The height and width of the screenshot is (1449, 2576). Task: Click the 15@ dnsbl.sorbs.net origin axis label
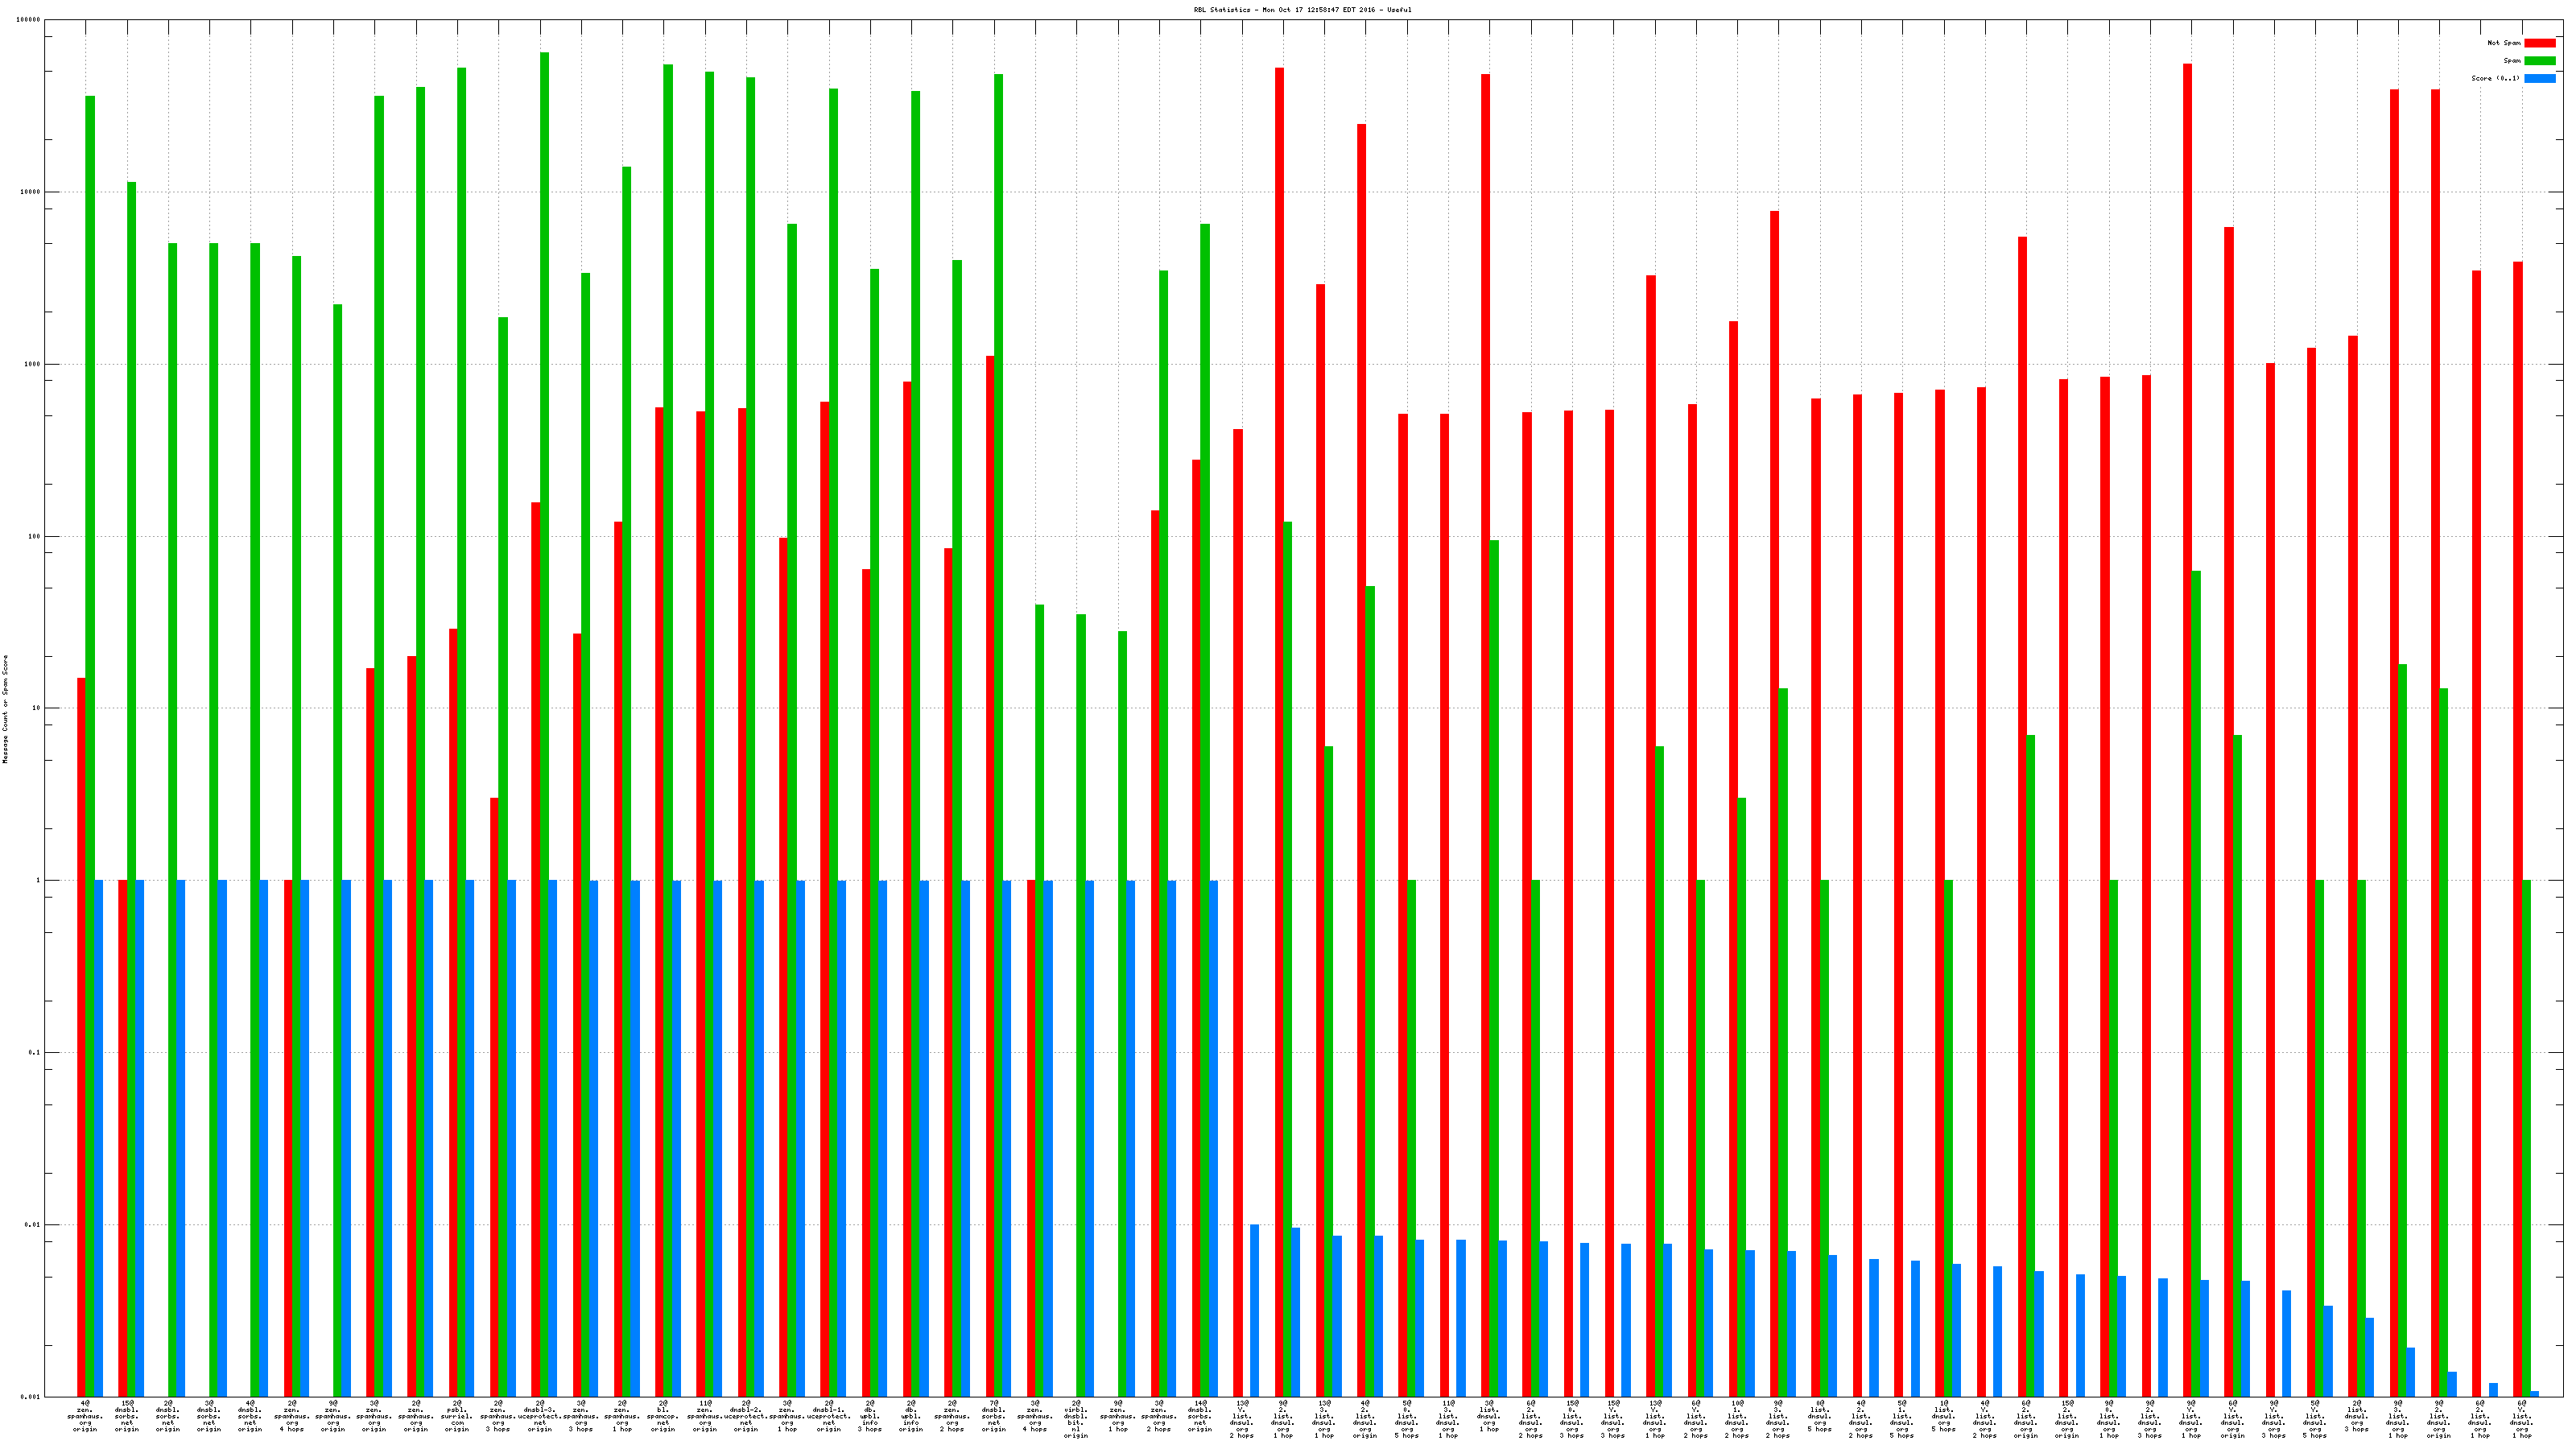(x=127, y=1416)
